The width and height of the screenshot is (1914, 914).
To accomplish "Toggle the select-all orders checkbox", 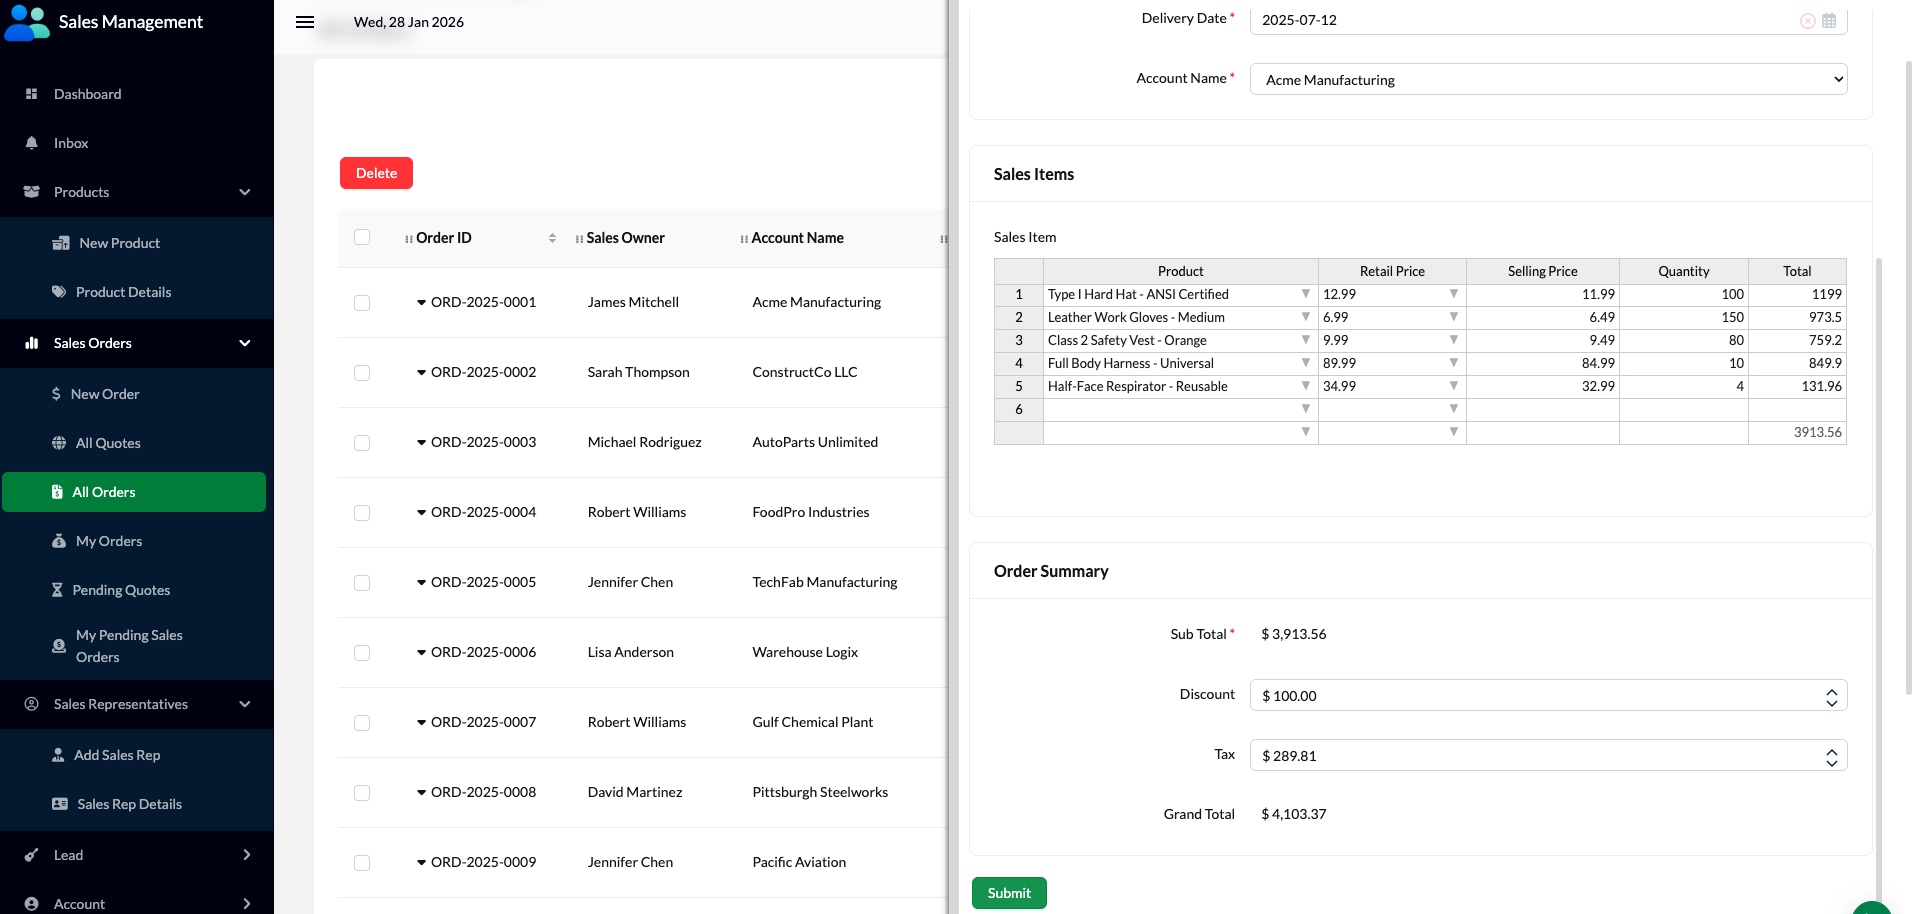I will [x=362, y=237].
